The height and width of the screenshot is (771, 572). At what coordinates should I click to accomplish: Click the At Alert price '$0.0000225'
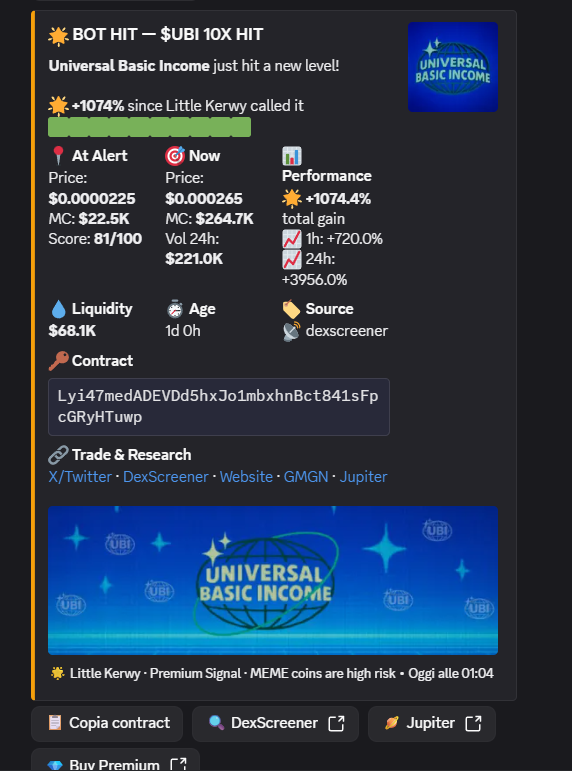tap(92, 199)
